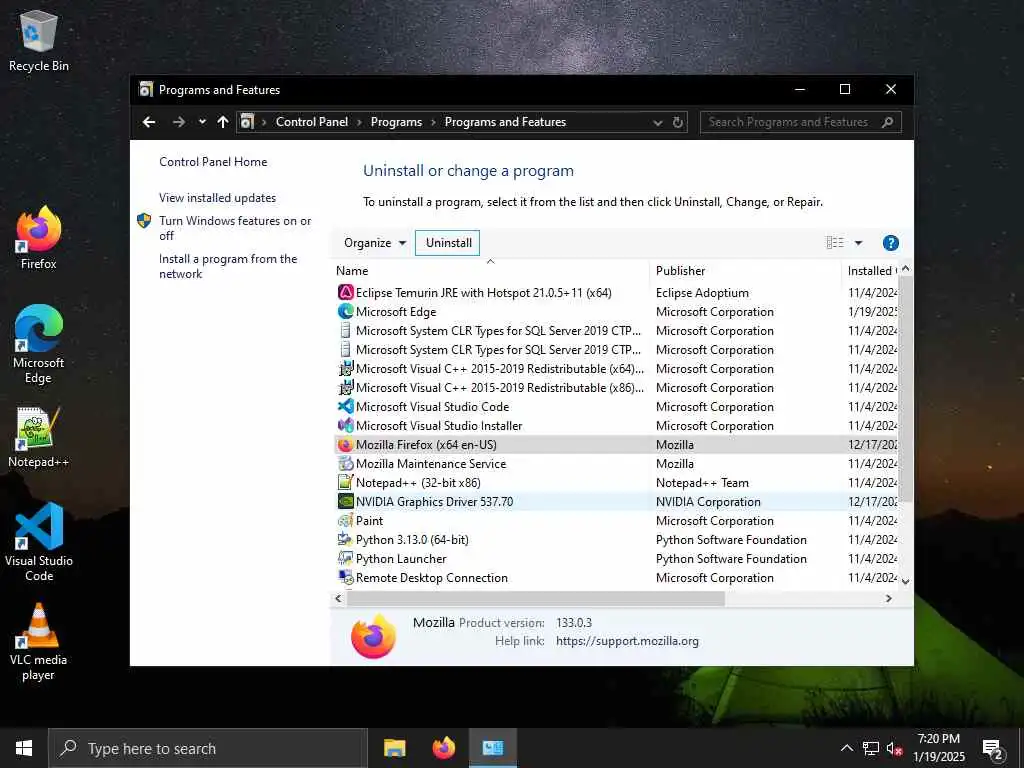The height and width of the screenshot is (768, 1024).
Task: Open Turn Windows features on or off
Action: point(235,228)
